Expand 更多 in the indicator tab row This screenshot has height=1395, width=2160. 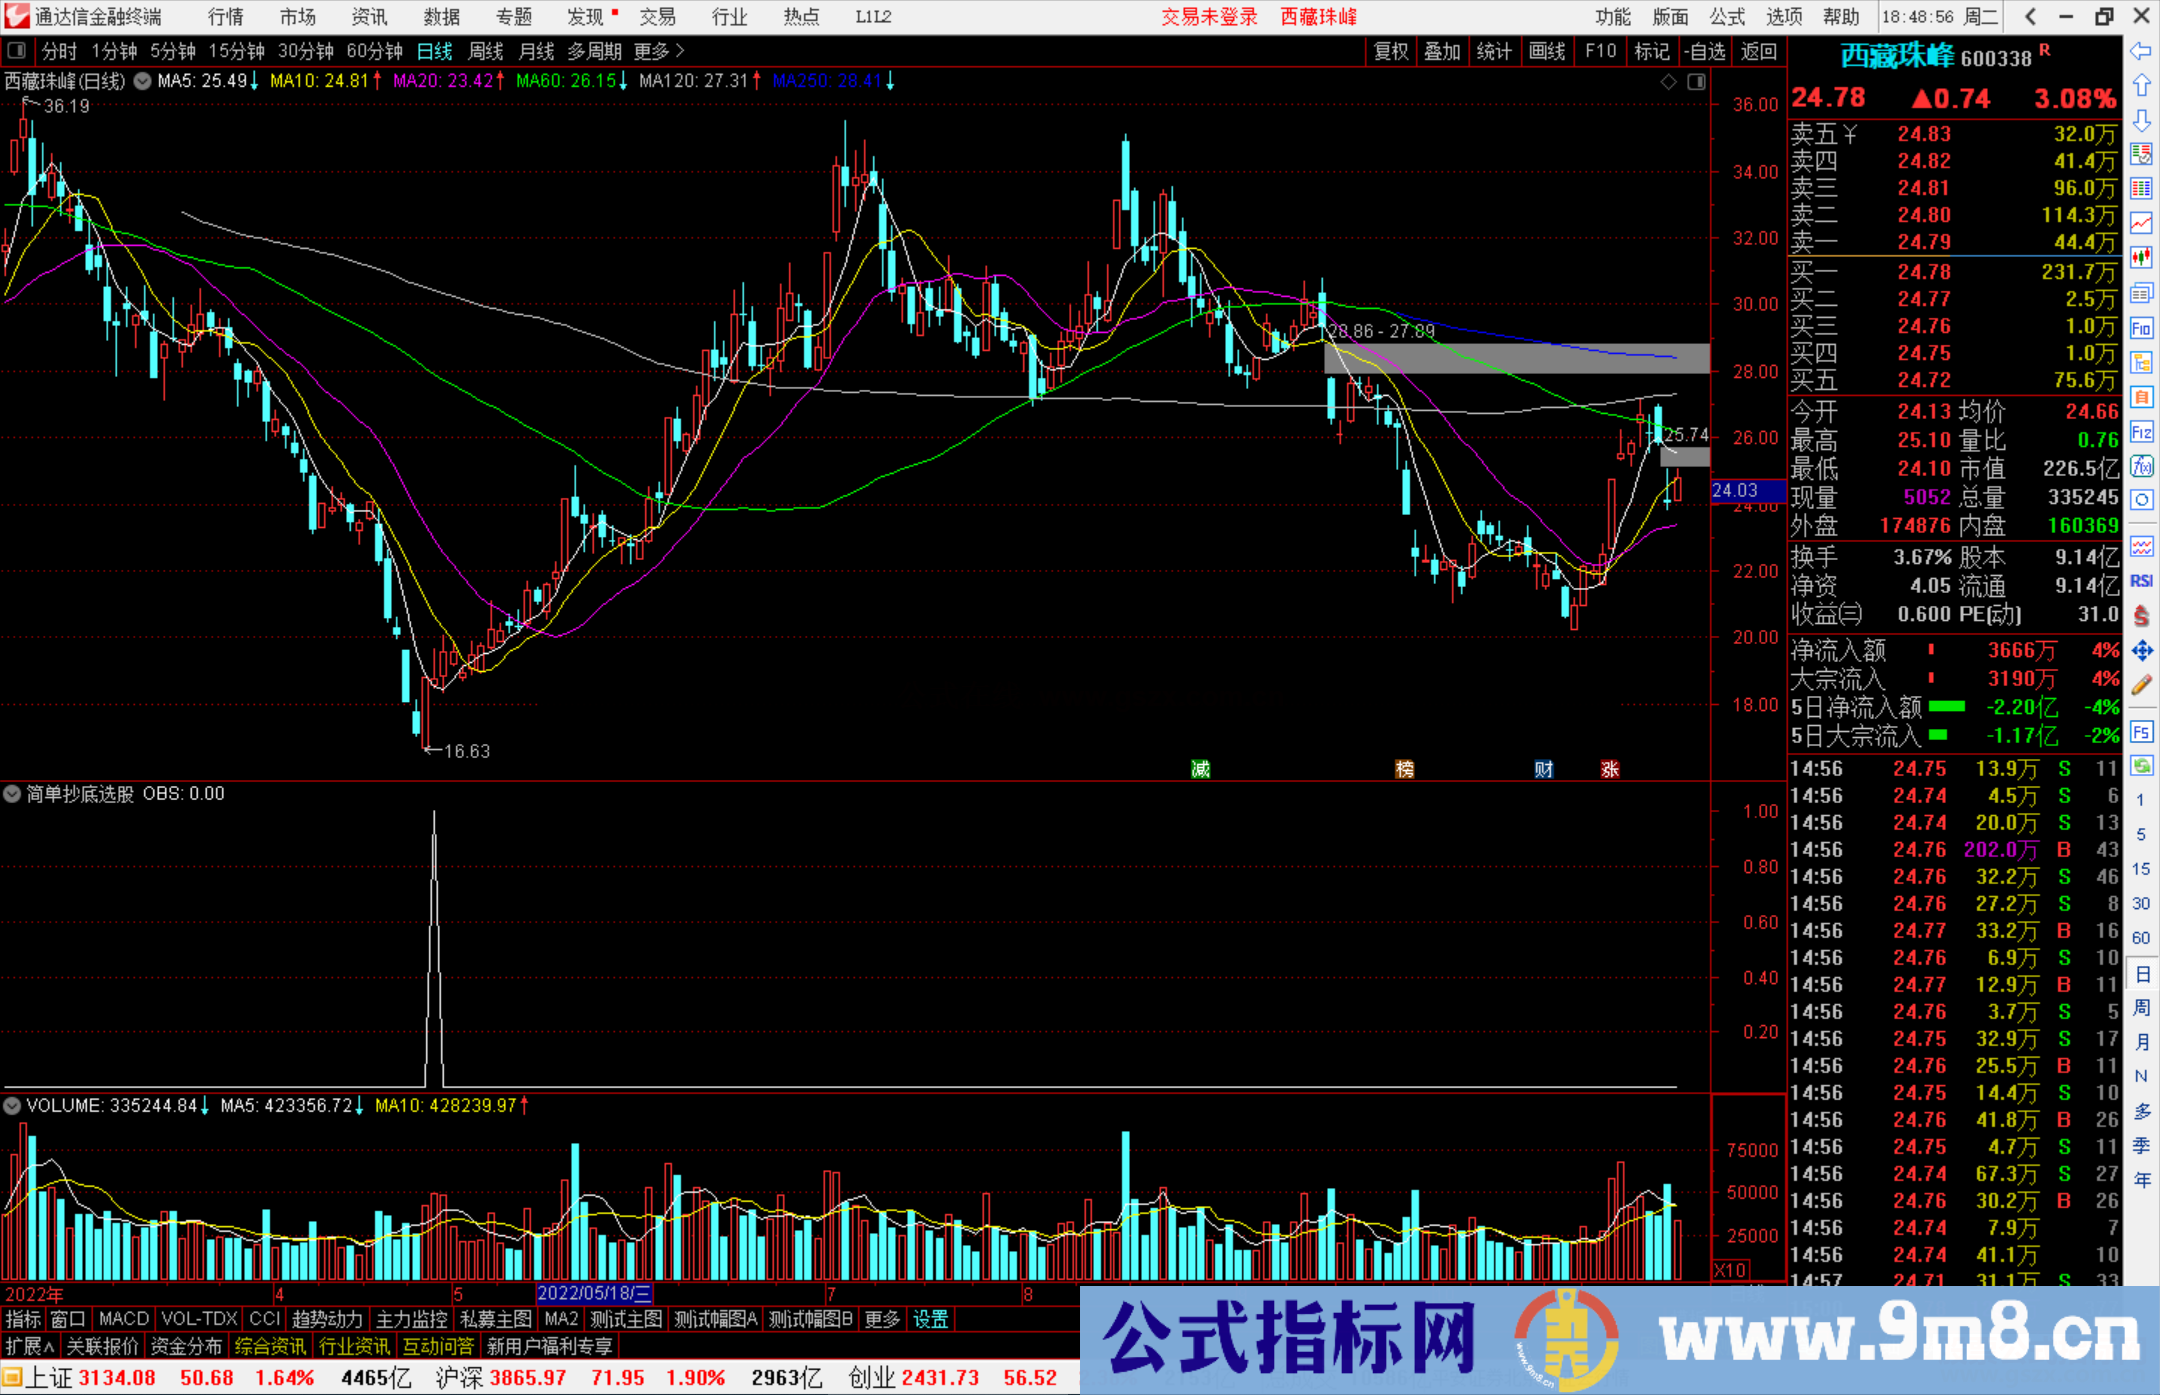(882, 1319)
